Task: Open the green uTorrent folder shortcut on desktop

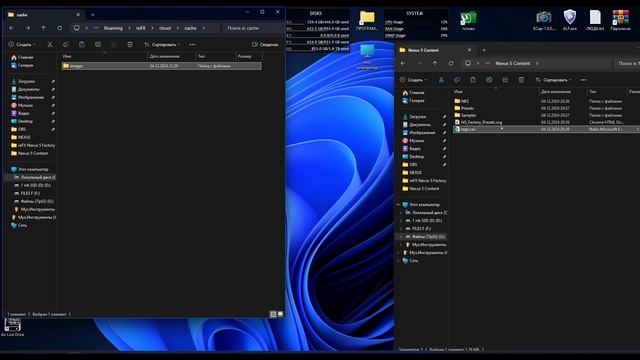Action: pos(468,20)
